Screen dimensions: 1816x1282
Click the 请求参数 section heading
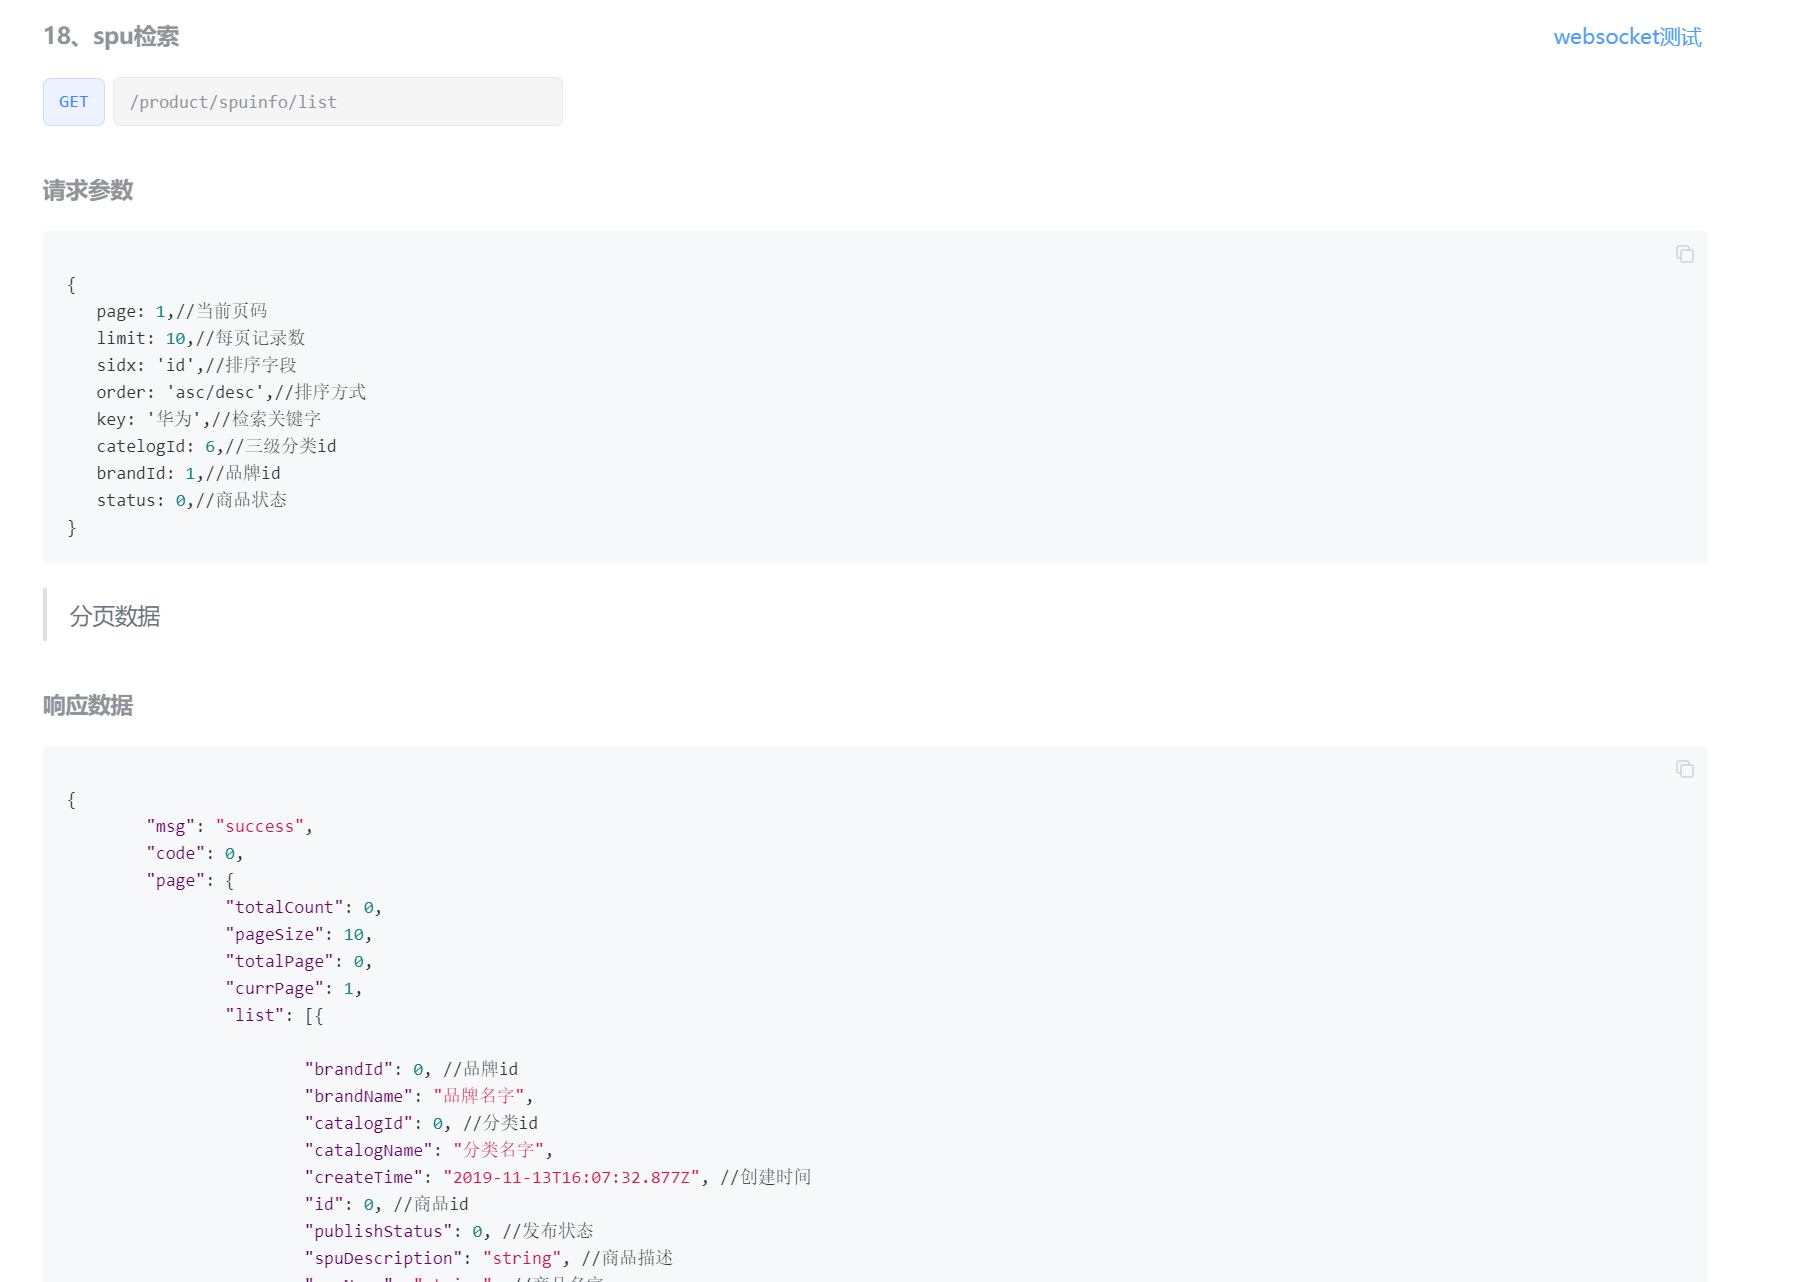pyautogui.click(x=88, y=191)
